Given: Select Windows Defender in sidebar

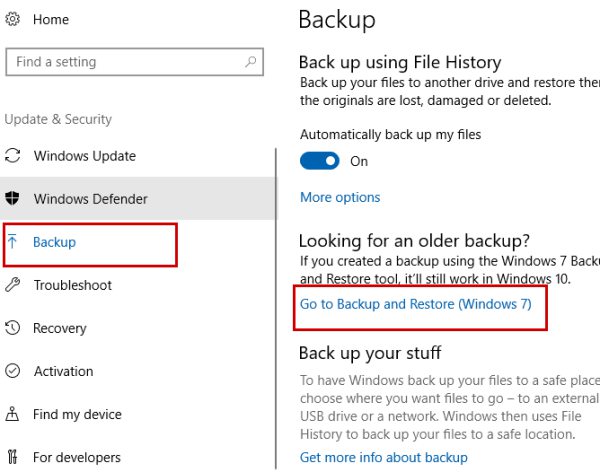Looking at the screenshot, I should click(138, 198).
